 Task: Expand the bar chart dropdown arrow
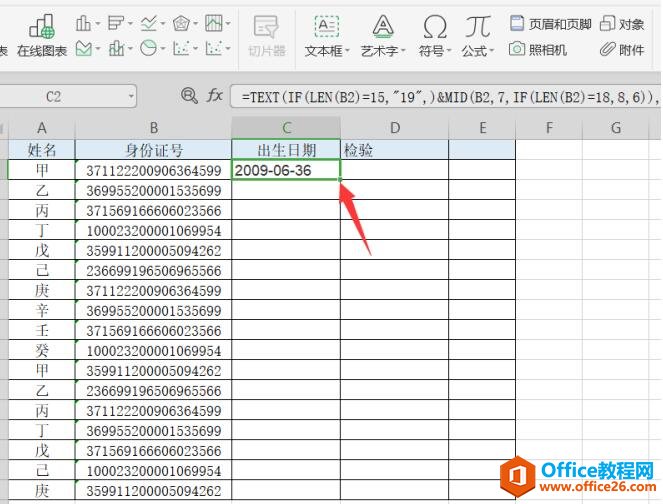[130, 24]
